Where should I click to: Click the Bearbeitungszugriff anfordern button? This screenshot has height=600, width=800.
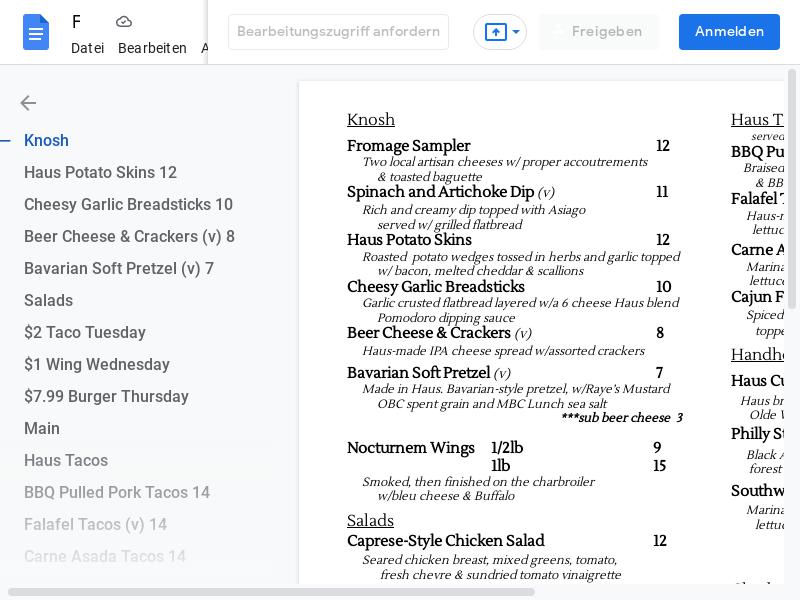[x=338, y=32]
